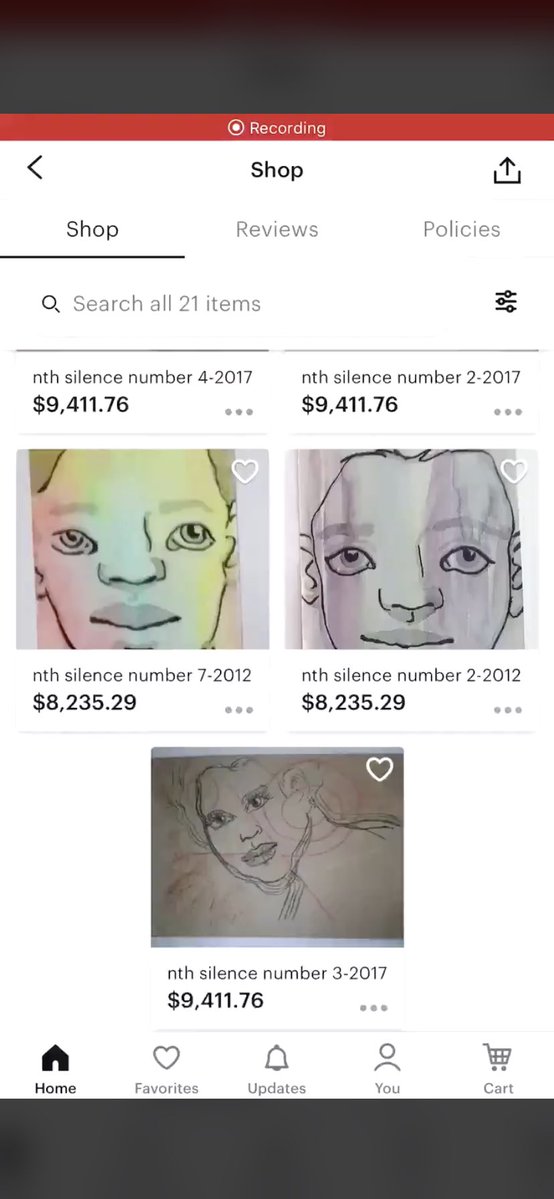This screenshot has width=554, height=1199.
Task: Open more options for number 2-2012
Action: click(507, 710)
